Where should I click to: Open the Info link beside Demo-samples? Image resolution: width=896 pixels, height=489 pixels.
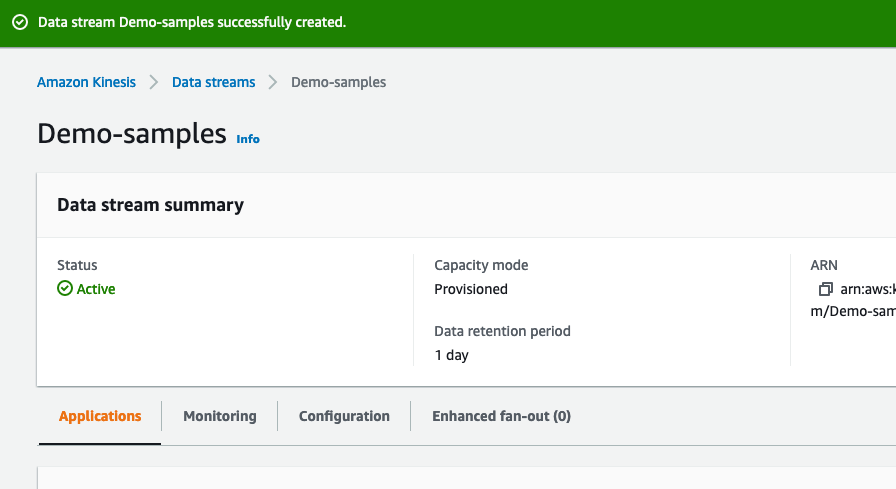(248, 139)
